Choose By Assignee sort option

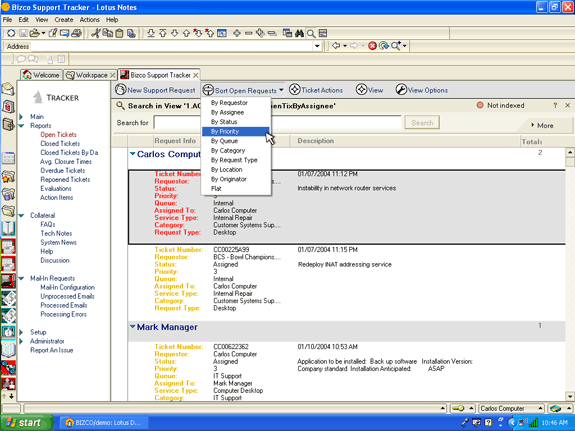pyautogui.click(x=227, y=112)
